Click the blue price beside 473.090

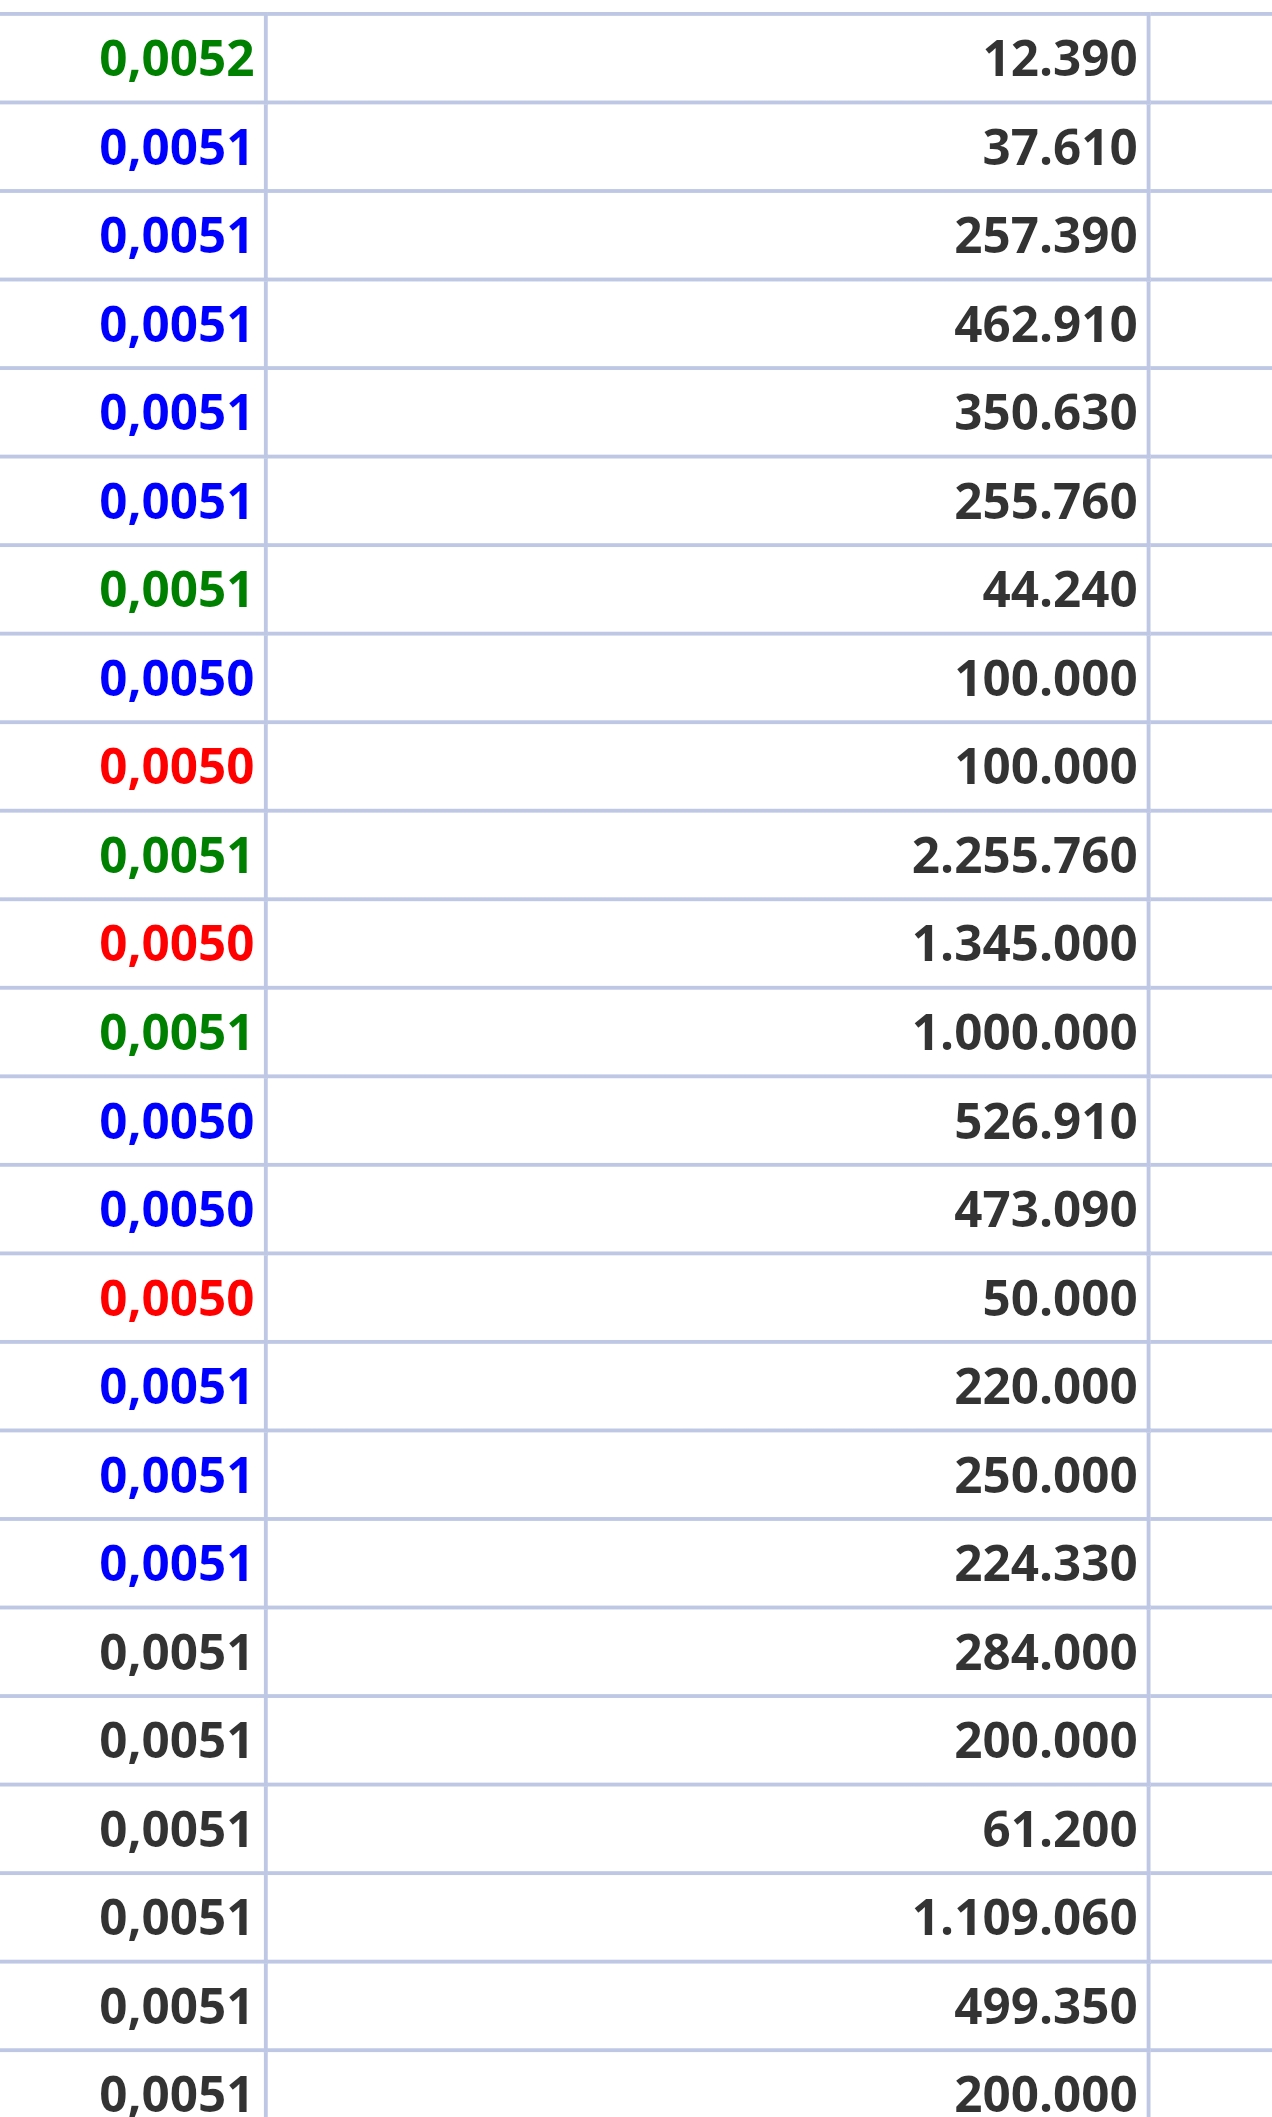click(x=176, y=1210)
